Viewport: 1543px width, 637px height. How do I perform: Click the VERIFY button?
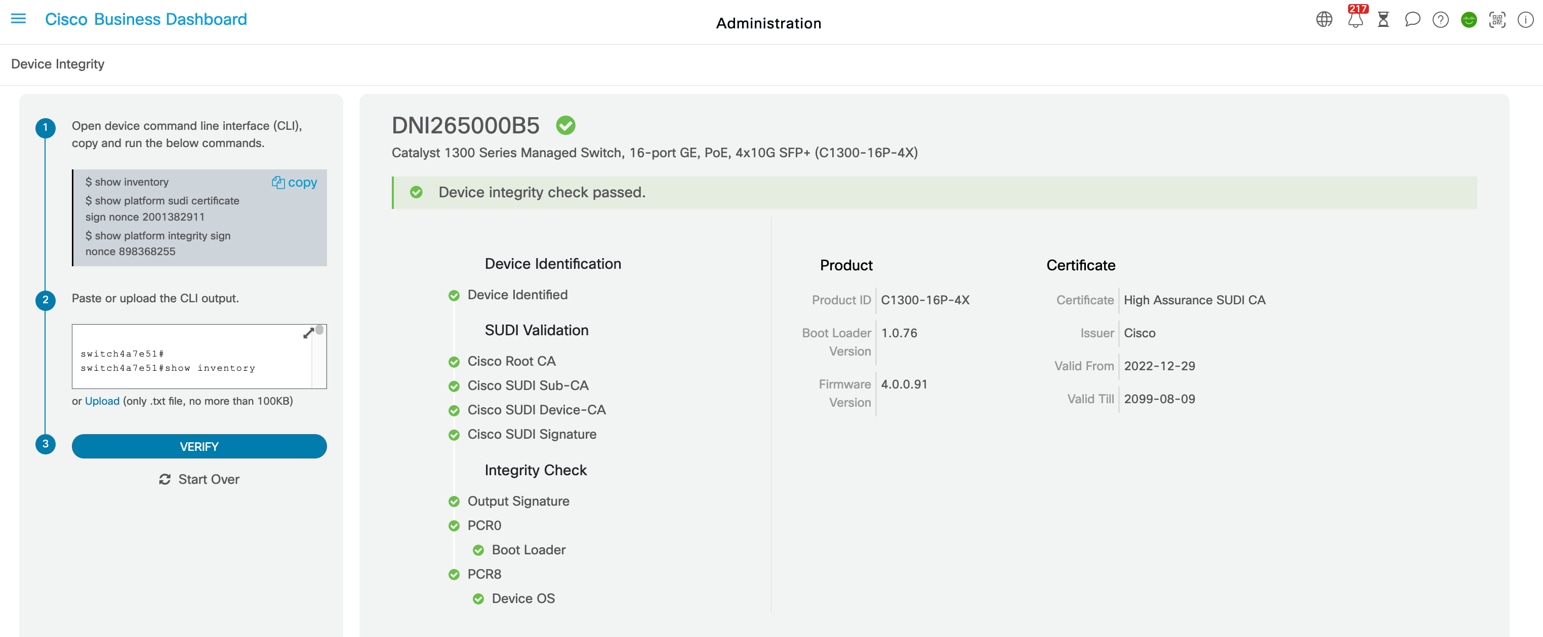[x=199, y=446]
